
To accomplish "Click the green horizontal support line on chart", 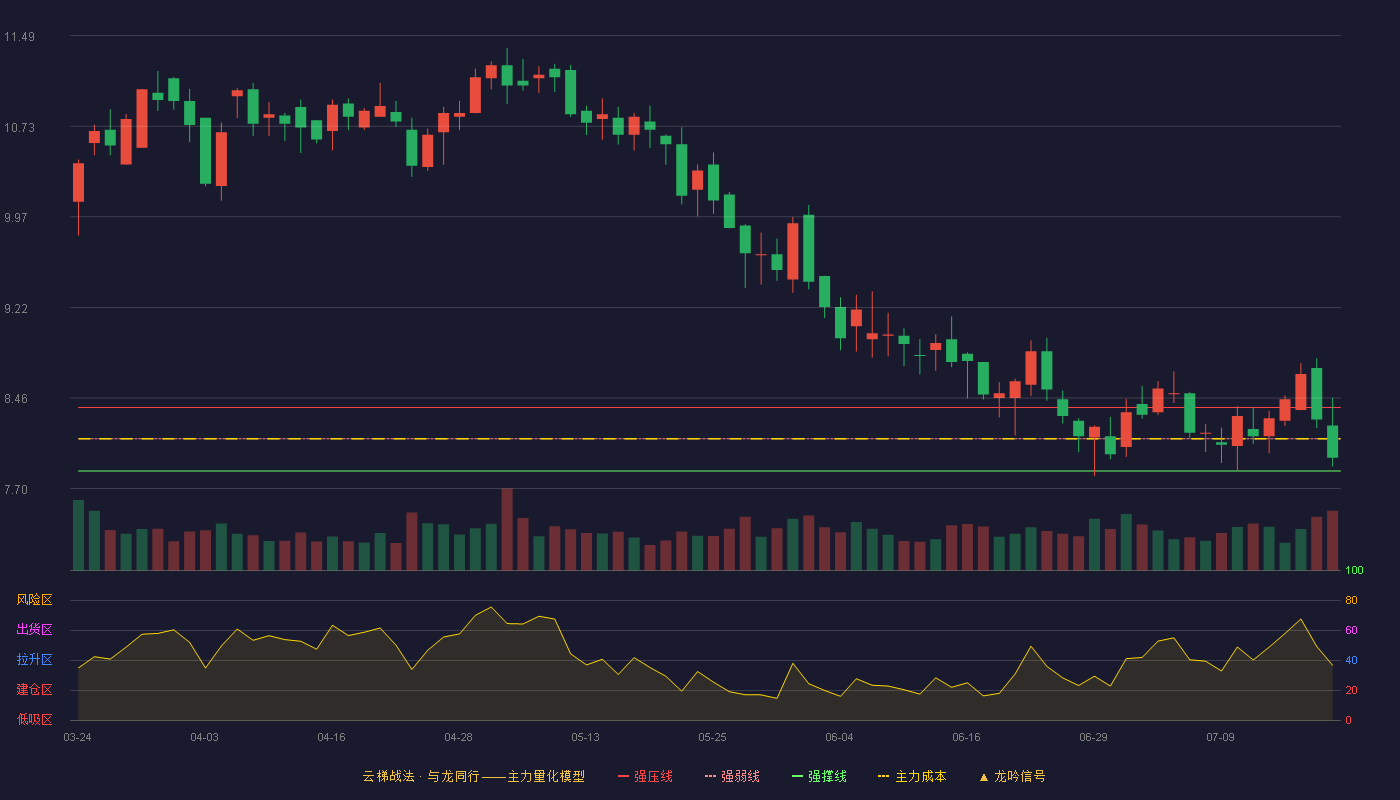I will tap(709, 470).
